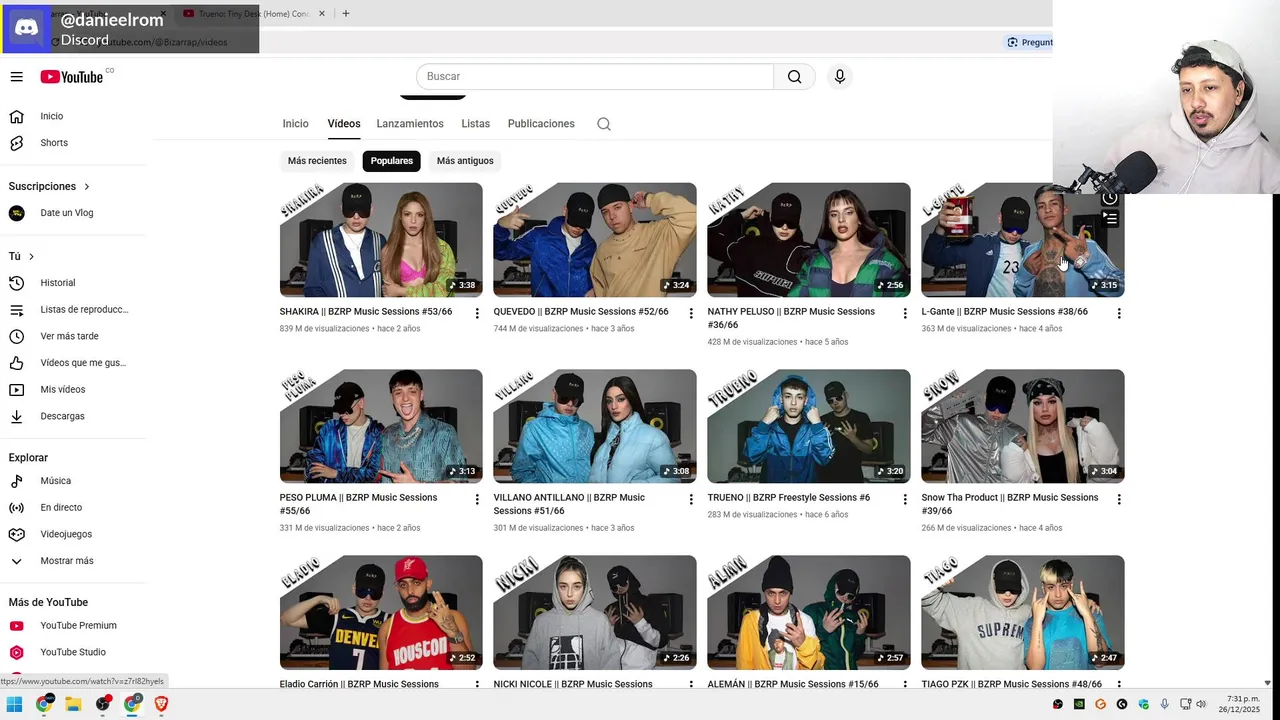Screen dimensions: 1280x720
Task: Play the NICKI NICOLE video thumbnail
Action: pyautogui.click(x=595, y=612)
